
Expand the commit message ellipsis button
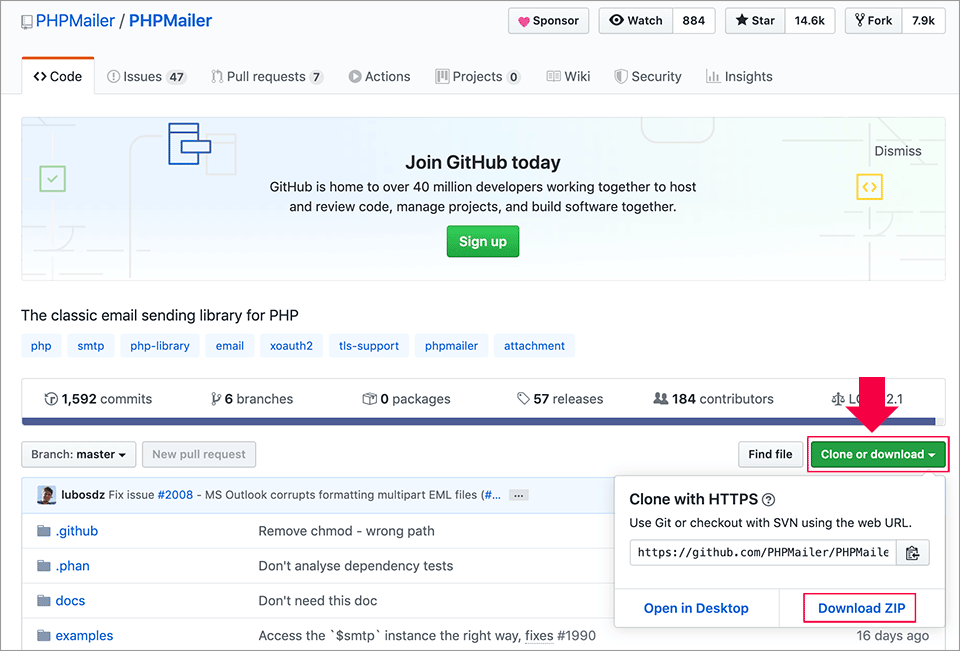click(518, 495)
